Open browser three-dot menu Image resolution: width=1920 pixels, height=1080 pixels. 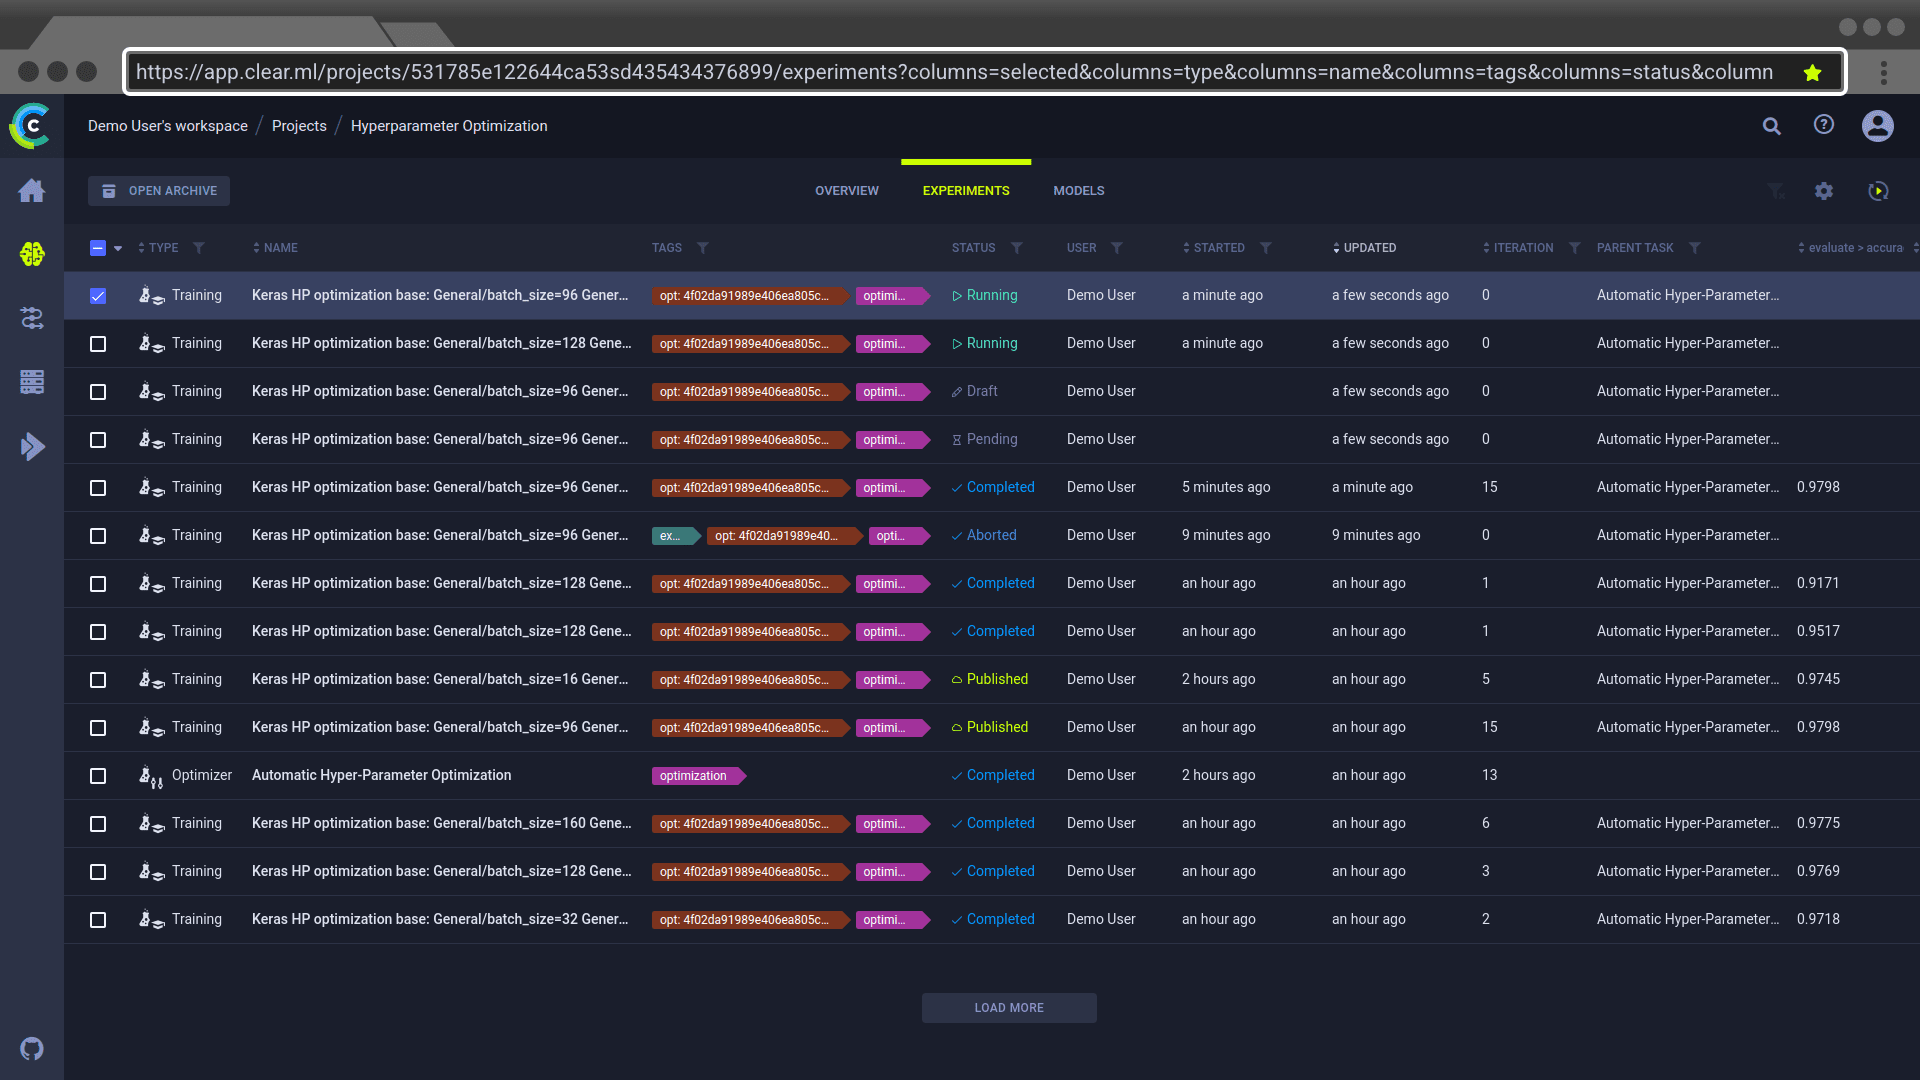[1883, 72]
